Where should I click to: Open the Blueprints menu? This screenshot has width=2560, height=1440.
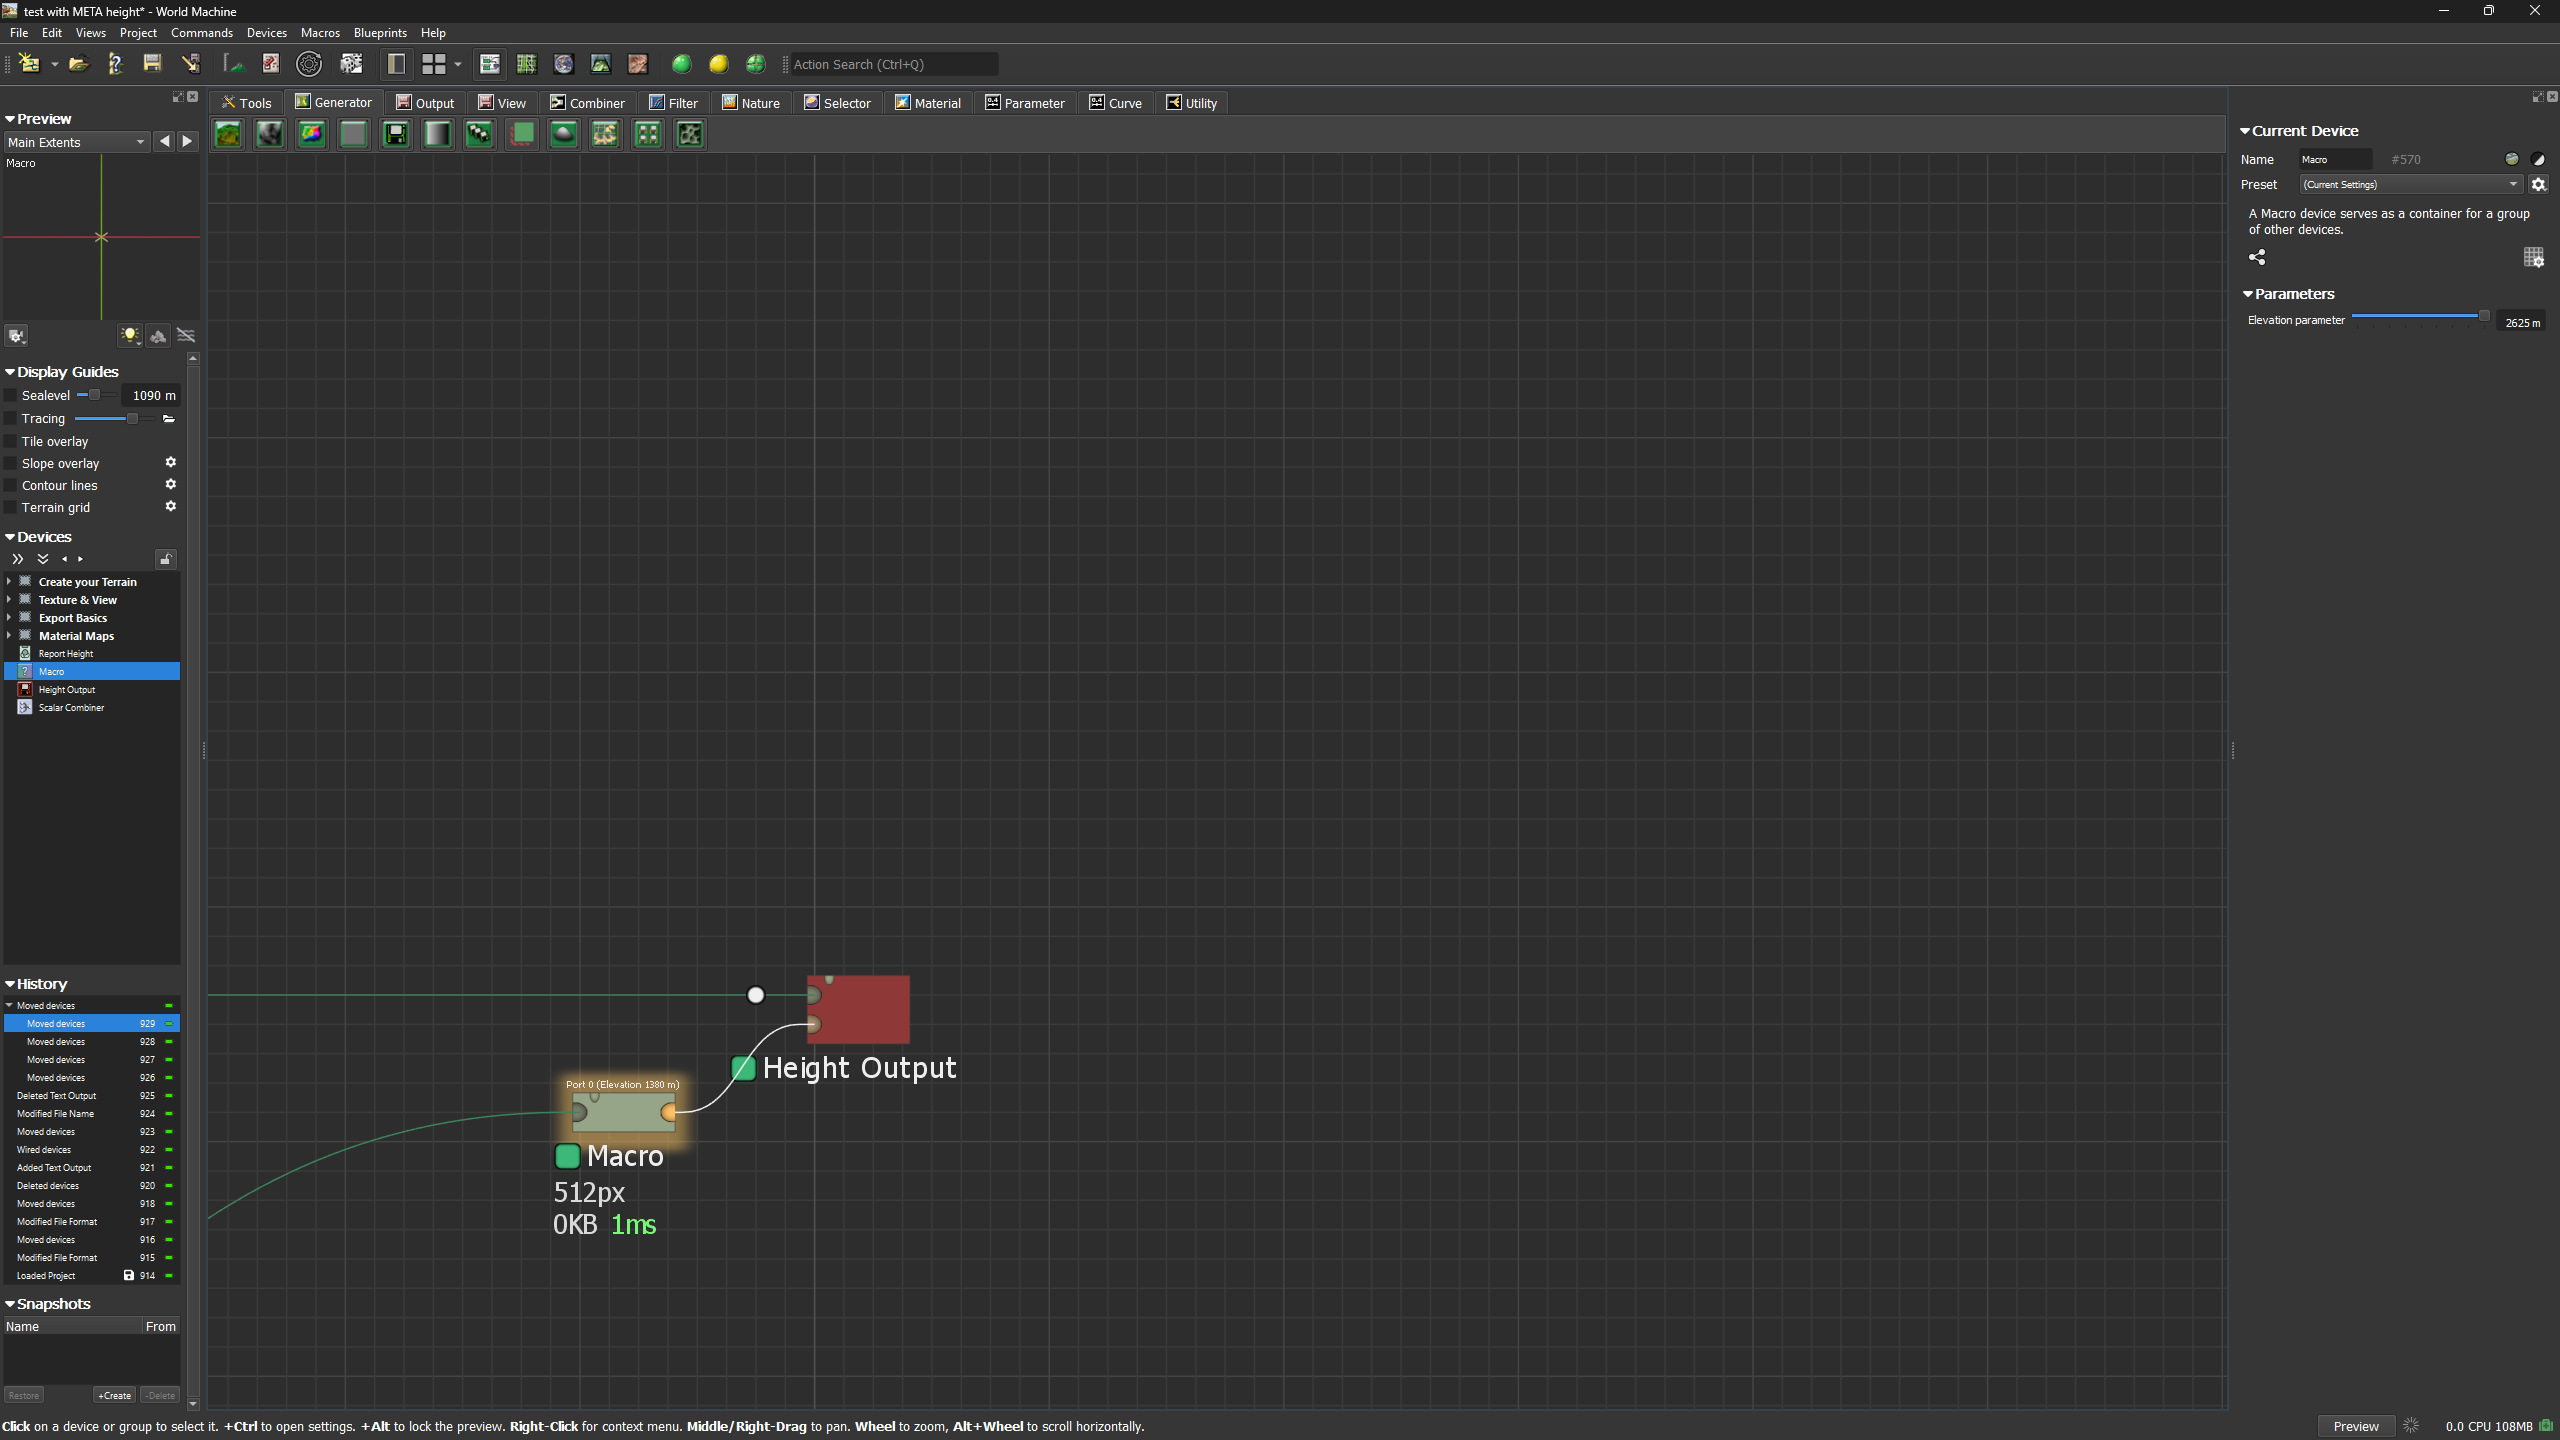pos(380,33)
